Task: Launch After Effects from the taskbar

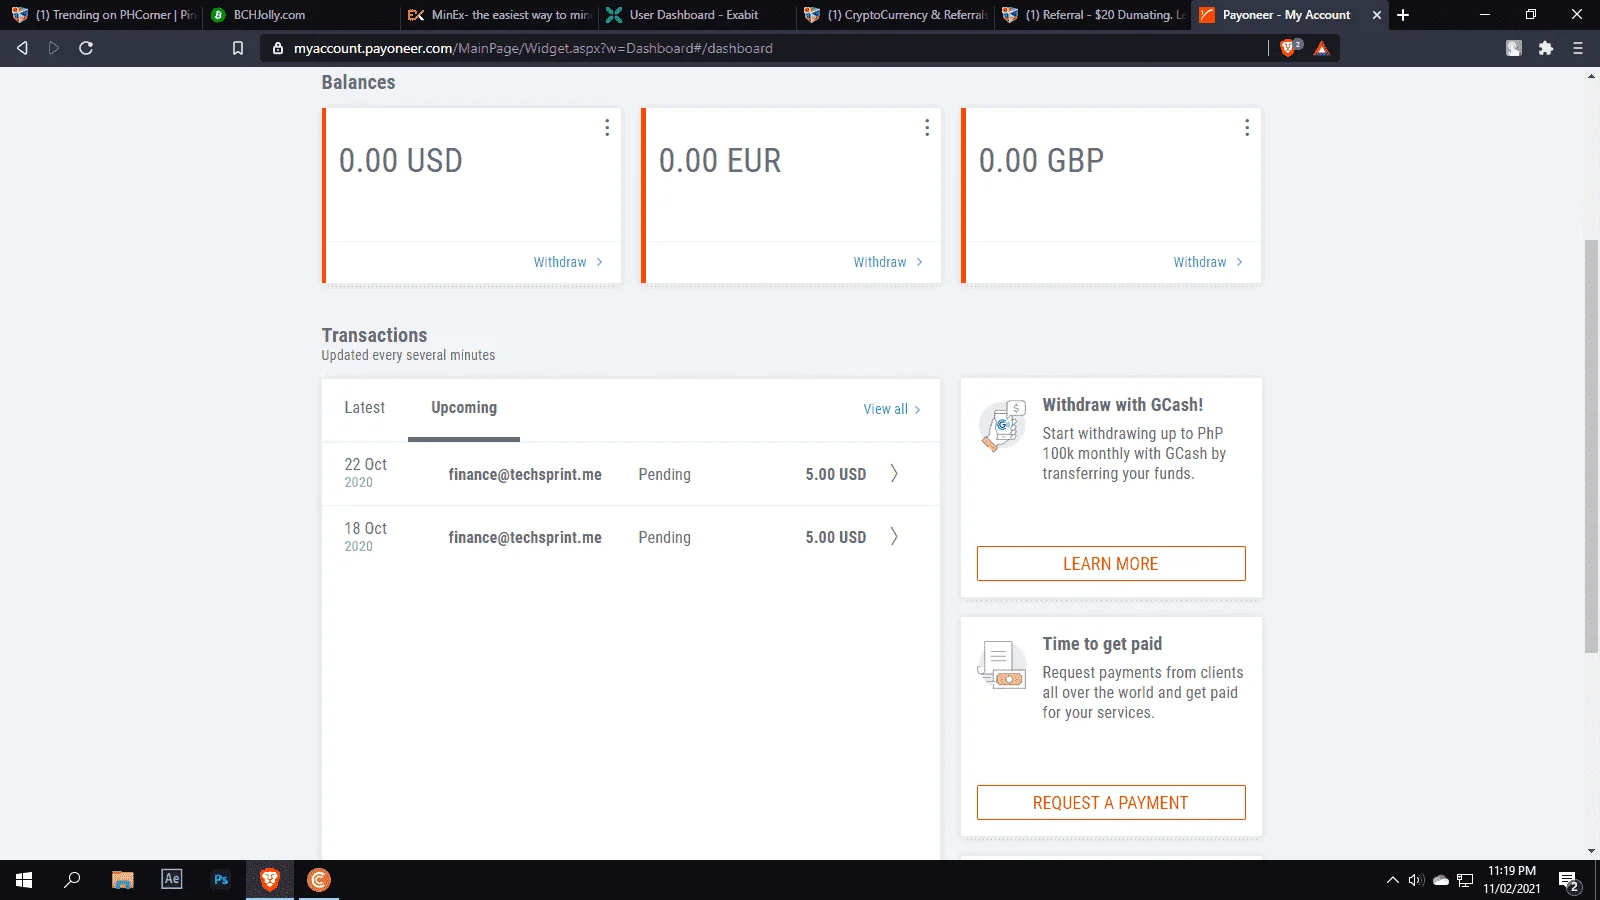Action: pyautogui.click(x=172, y=880)
